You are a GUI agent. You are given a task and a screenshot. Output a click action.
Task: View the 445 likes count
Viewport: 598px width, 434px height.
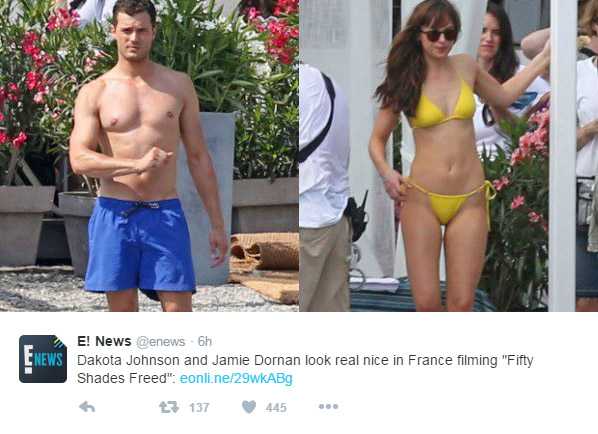(x=276, y=408)
